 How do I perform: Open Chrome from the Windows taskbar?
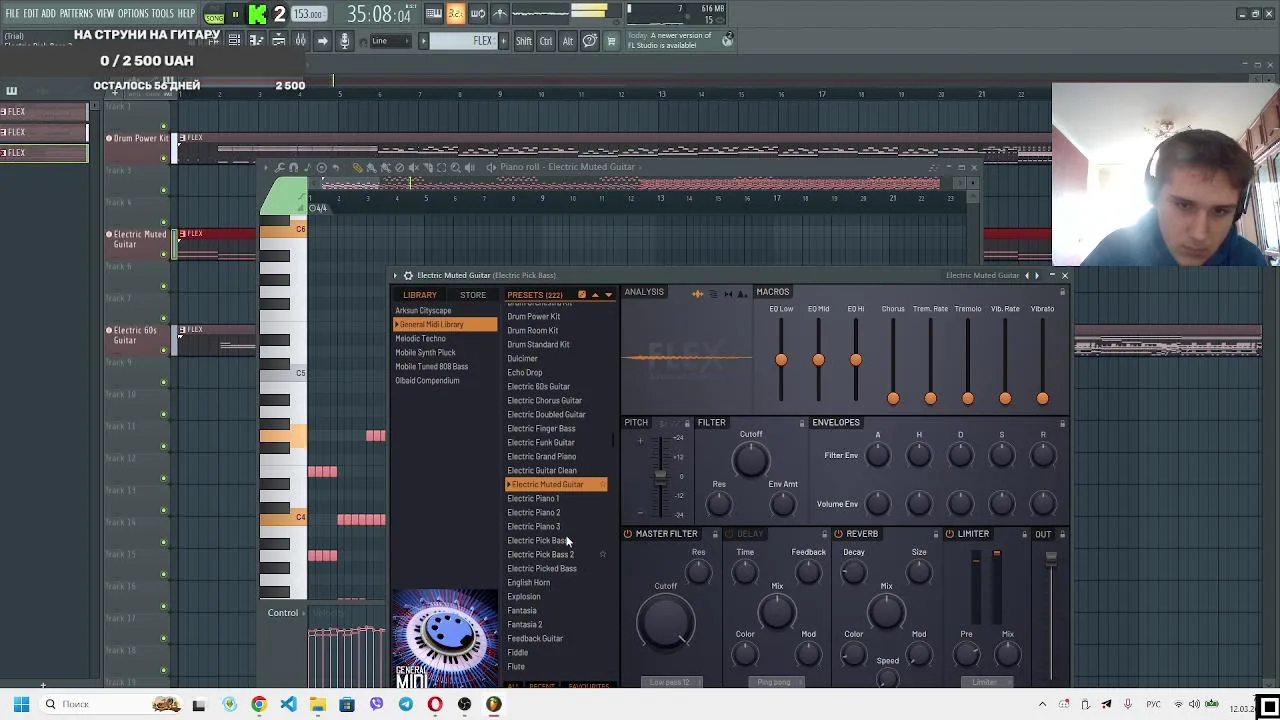point(259,704)
